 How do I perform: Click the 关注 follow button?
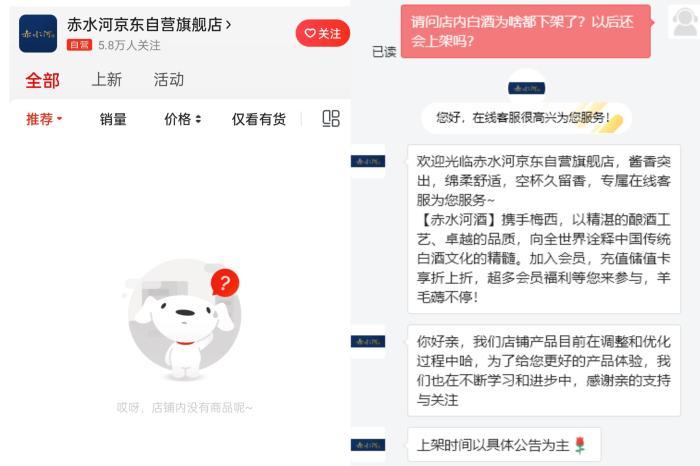[322, 33]
